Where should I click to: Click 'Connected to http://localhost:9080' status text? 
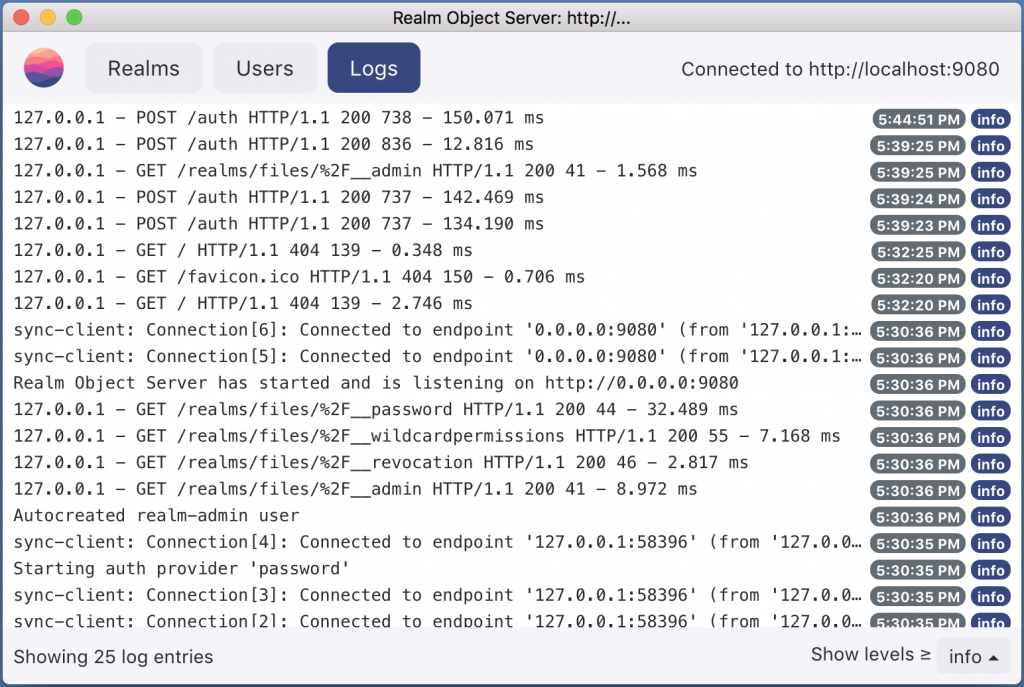point(840,69)
